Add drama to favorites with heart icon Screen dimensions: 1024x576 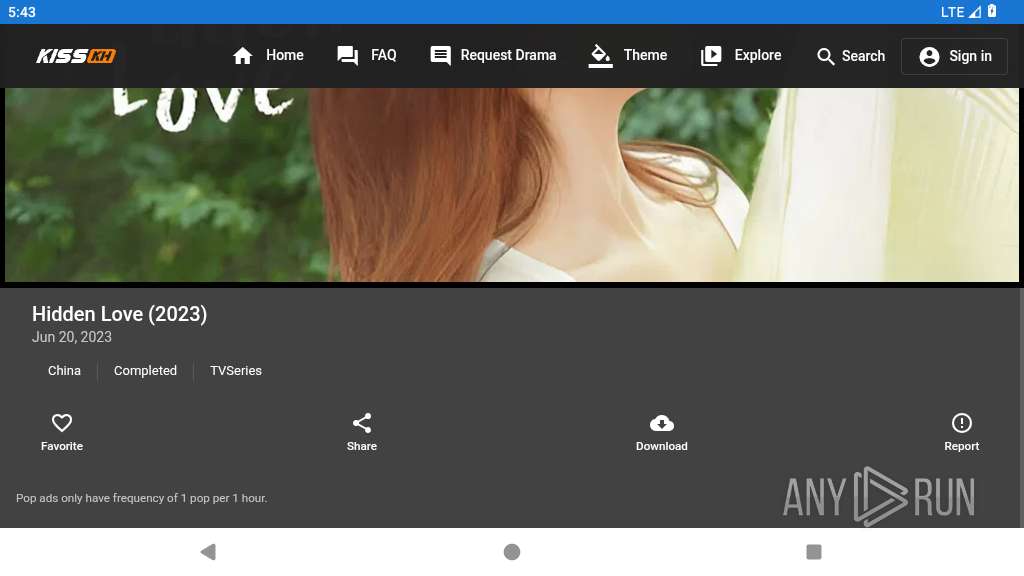click(x=62, y=423)
